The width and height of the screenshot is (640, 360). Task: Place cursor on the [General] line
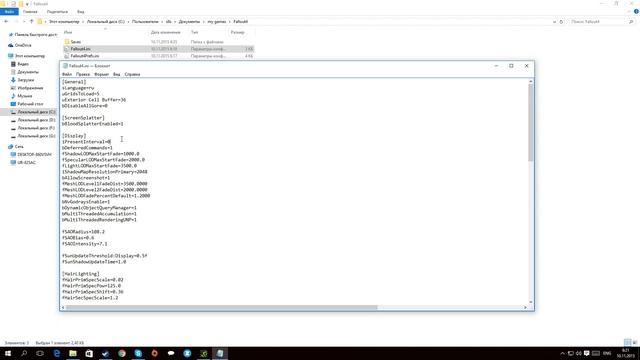point(74,82)
